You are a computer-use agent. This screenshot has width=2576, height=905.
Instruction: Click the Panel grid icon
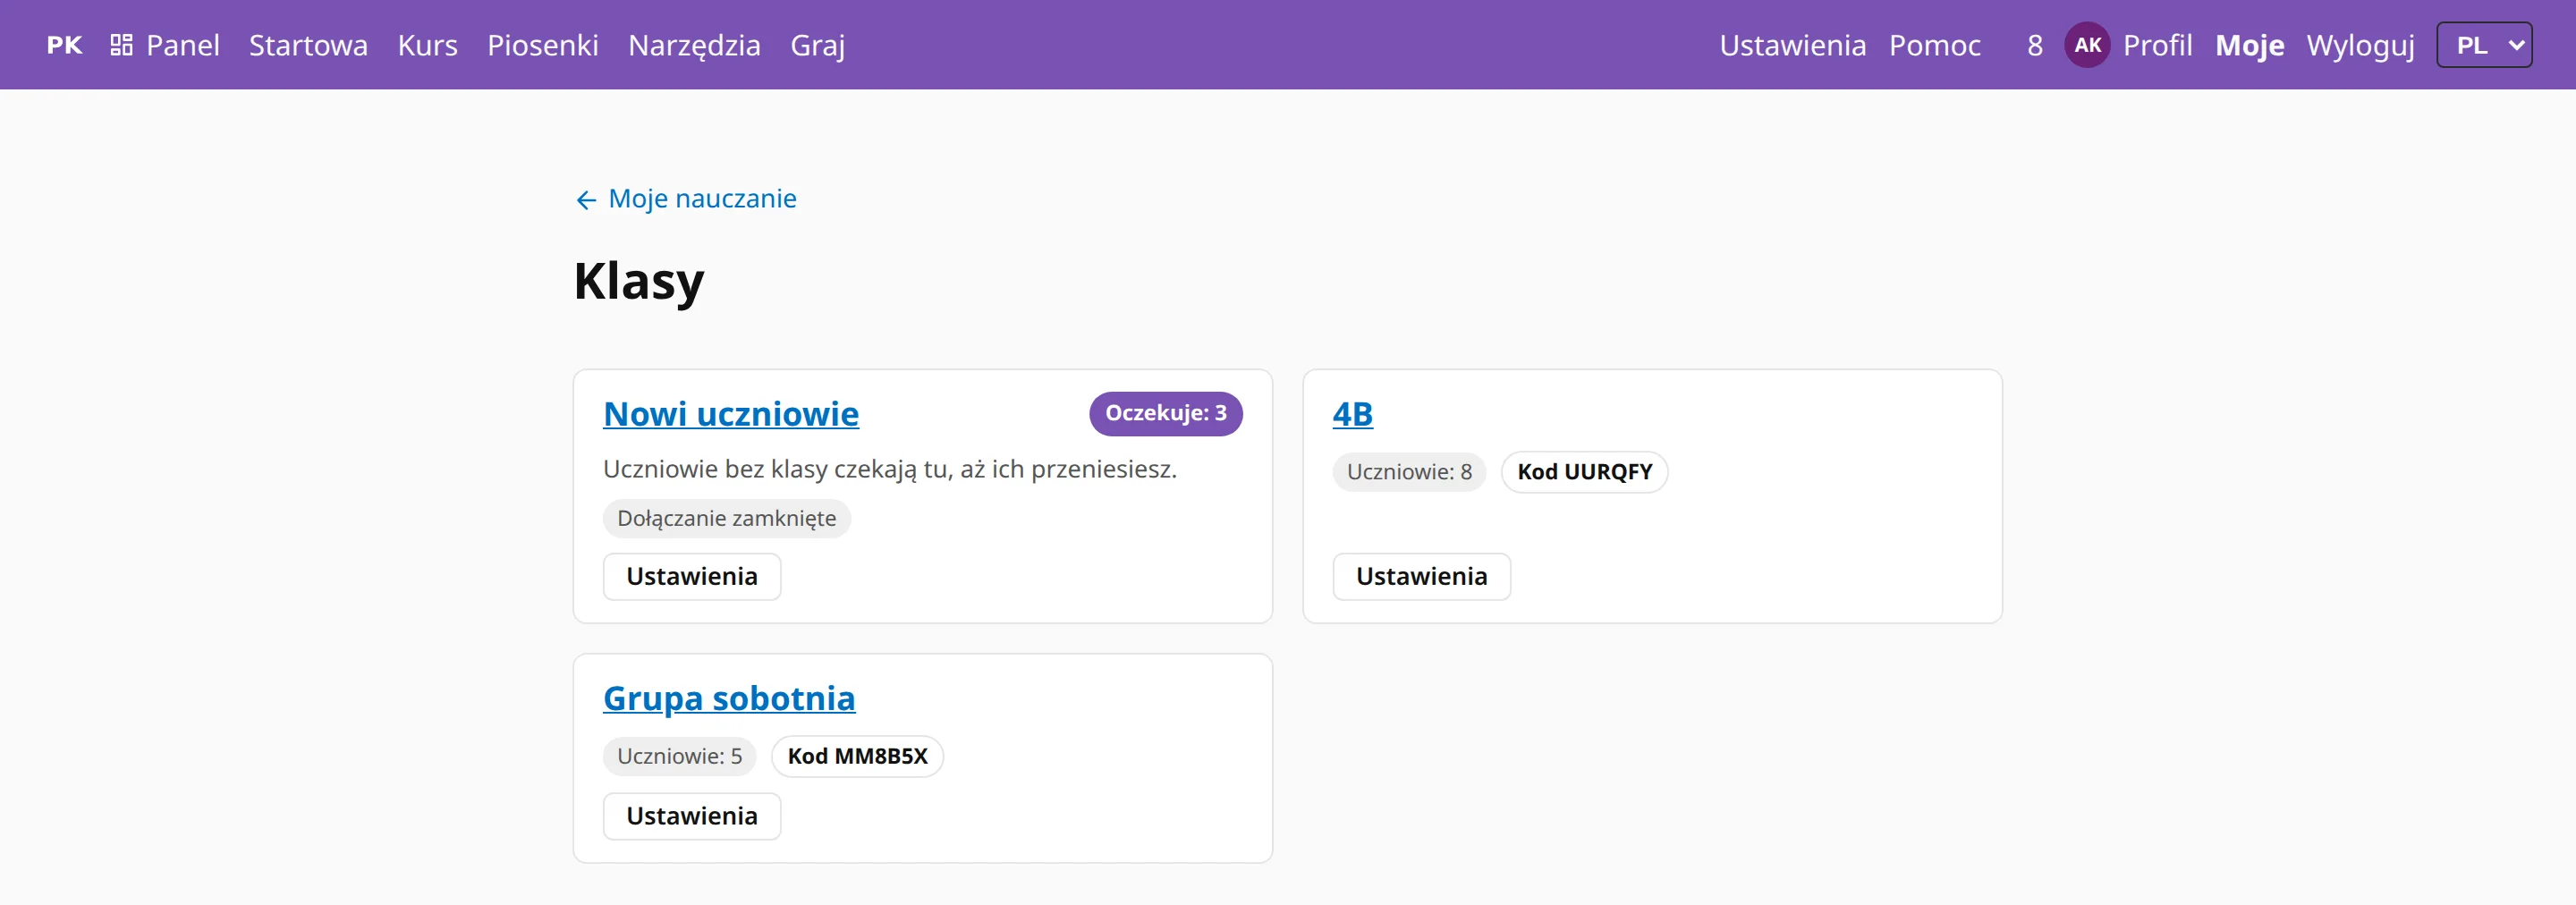[121, 45]
